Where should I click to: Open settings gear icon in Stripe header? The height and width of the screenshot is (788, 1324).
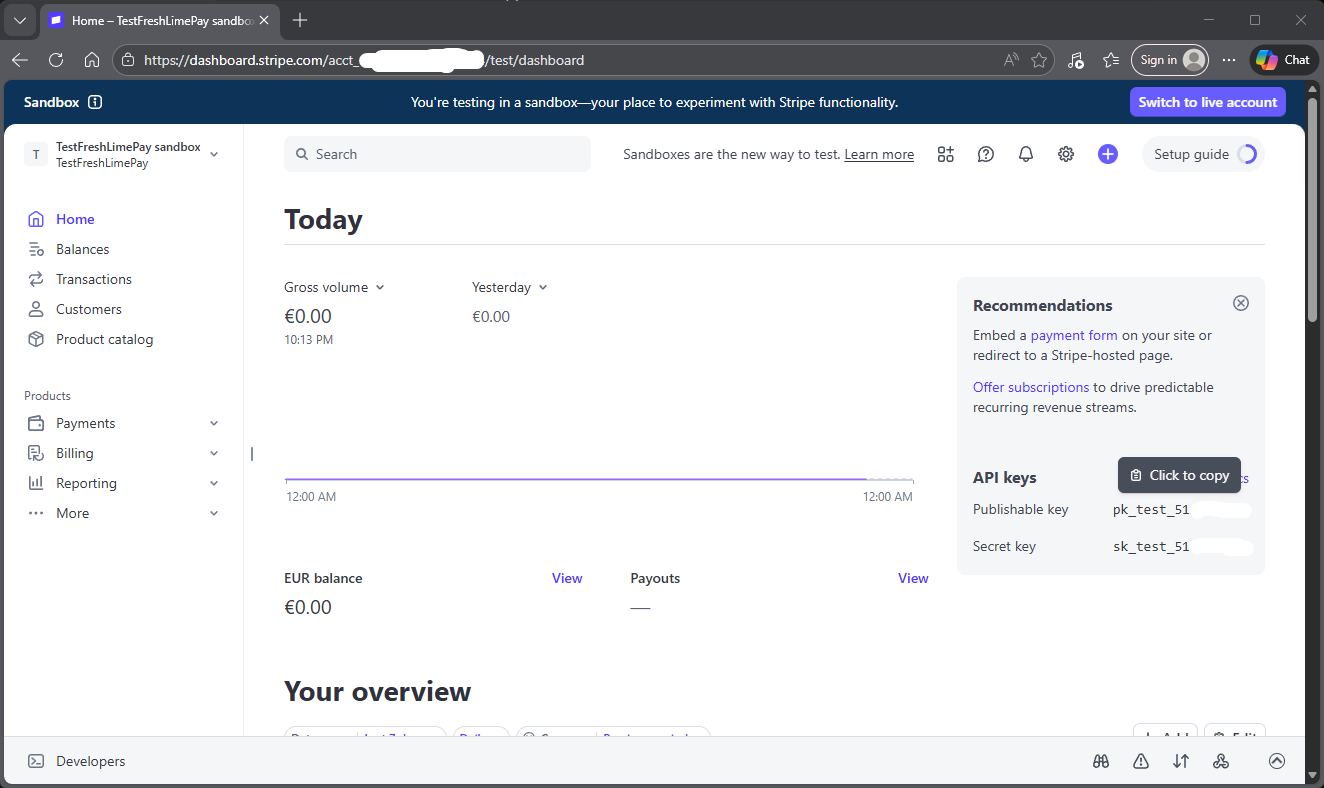pos(1066,154)
